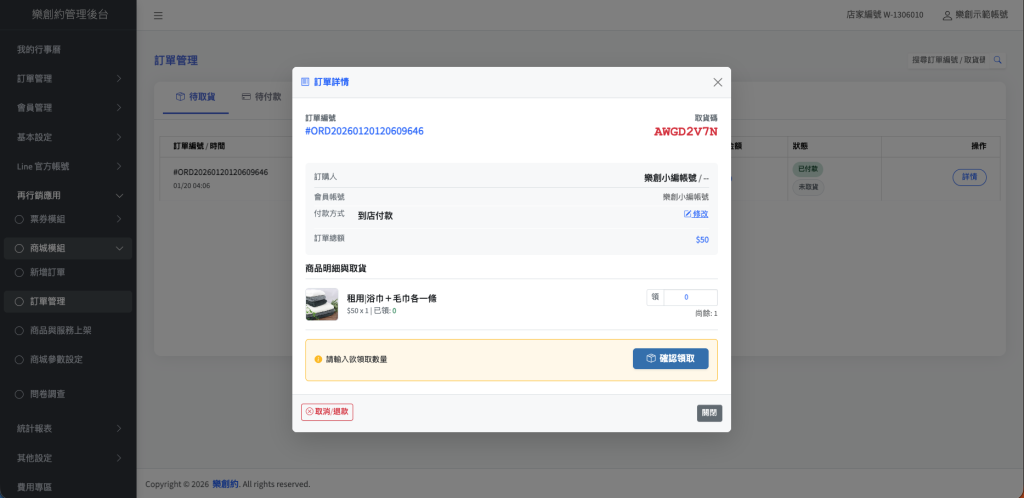
Task: Expand 會員管理 sidebar menu
Action: pos(66,107)
